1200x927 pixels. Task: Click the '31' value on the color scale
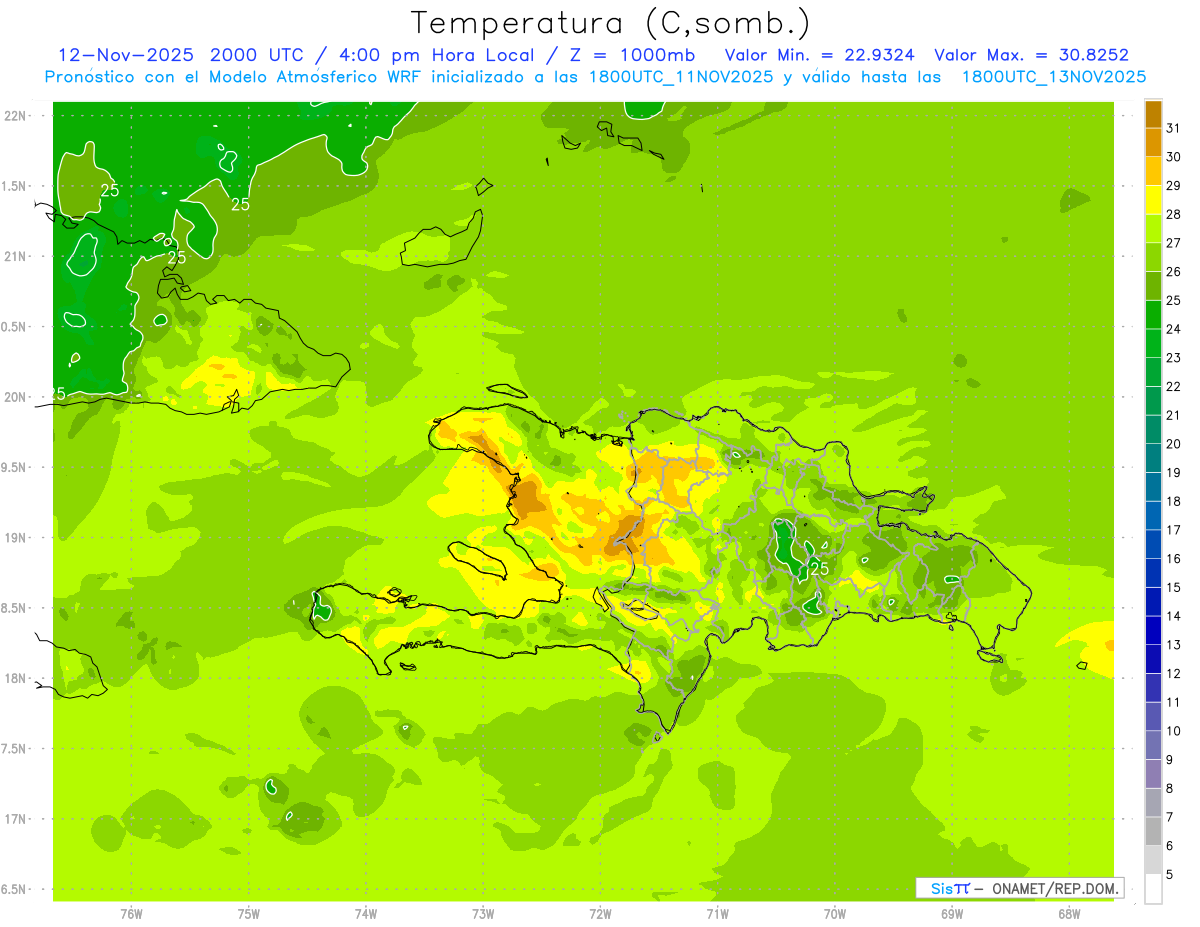[x=1174, y=129]
